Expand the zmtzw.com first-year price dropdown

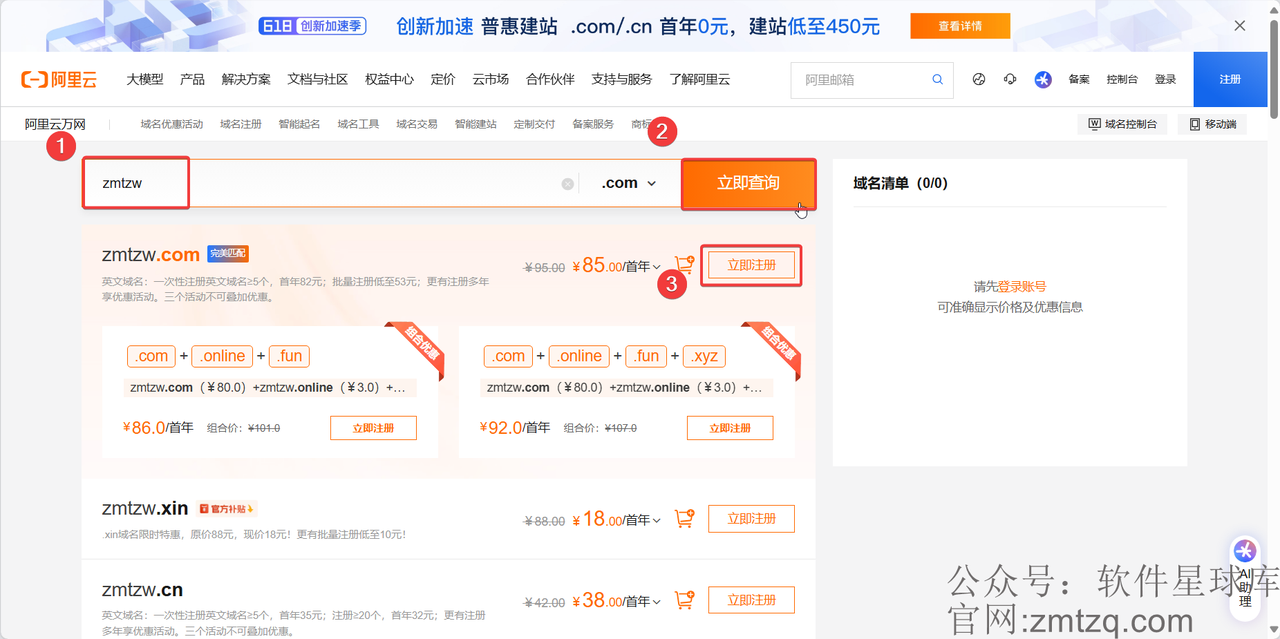(657, 267)
